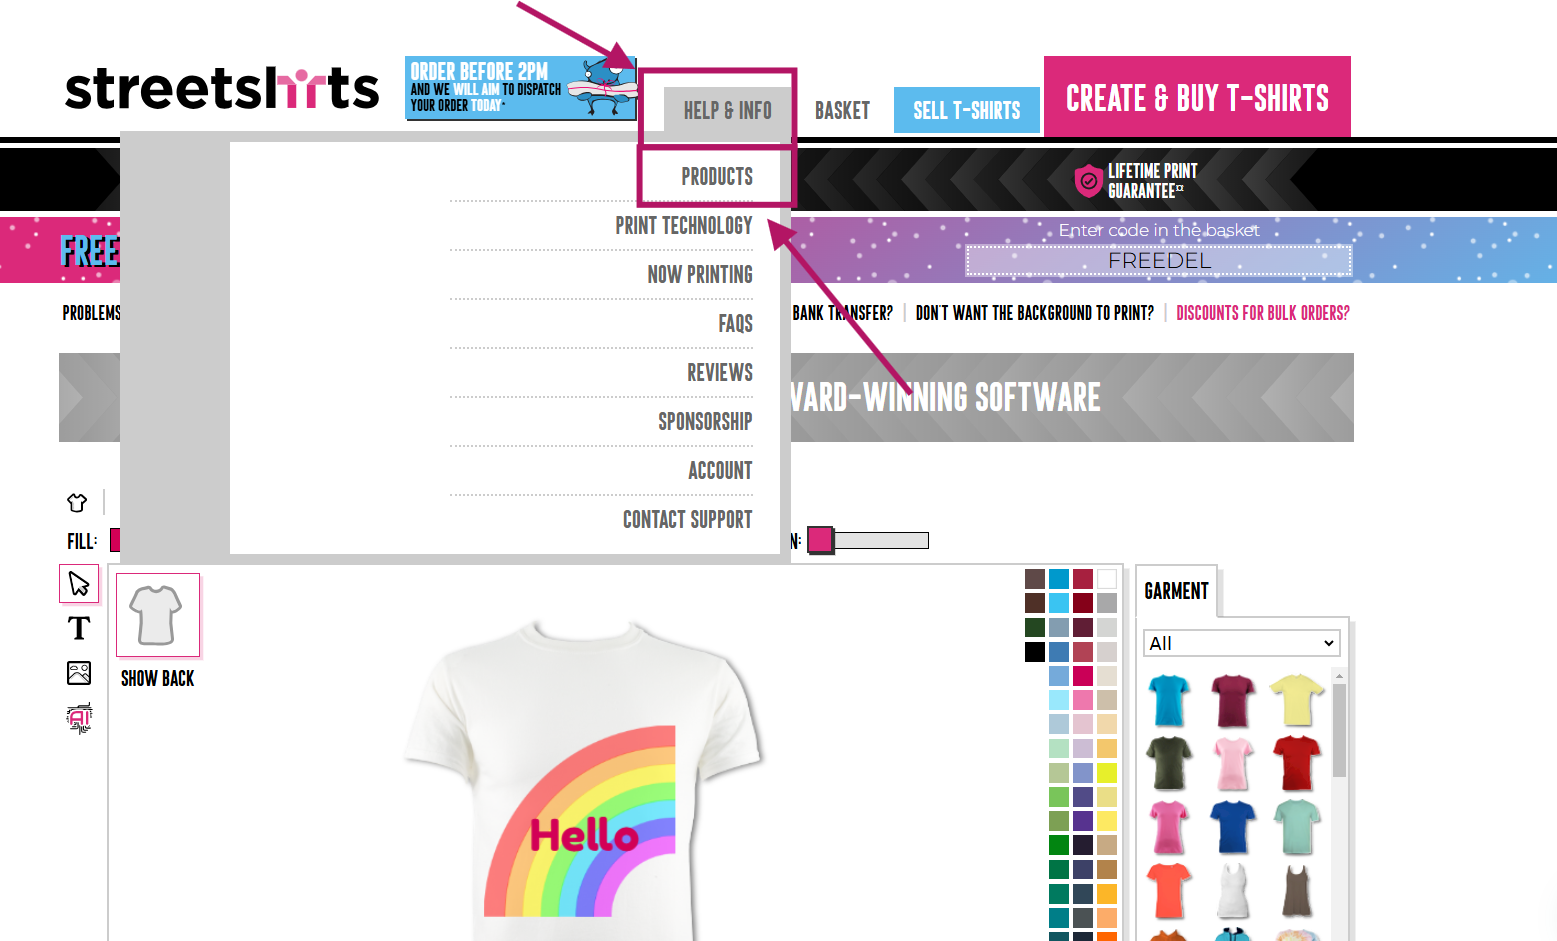Viewport: 1557px width, 941px height.
Task: Go to Contact Support
Action: [687, 520]
